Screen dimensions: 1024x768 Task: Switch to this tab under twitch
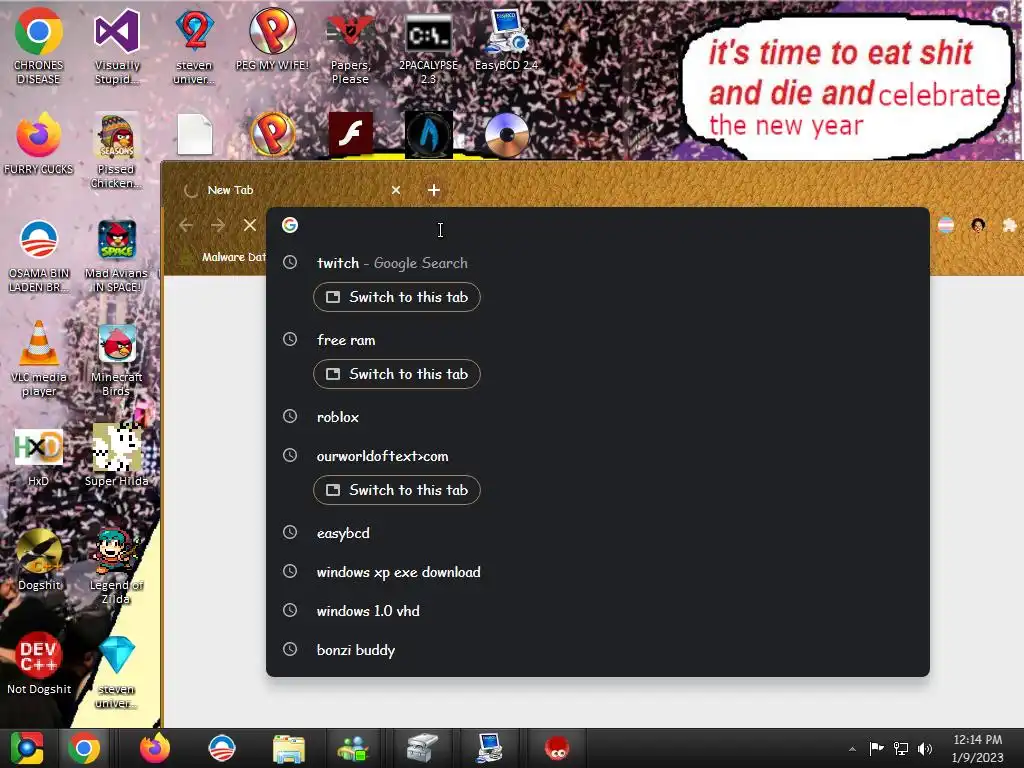pos(396,297)
